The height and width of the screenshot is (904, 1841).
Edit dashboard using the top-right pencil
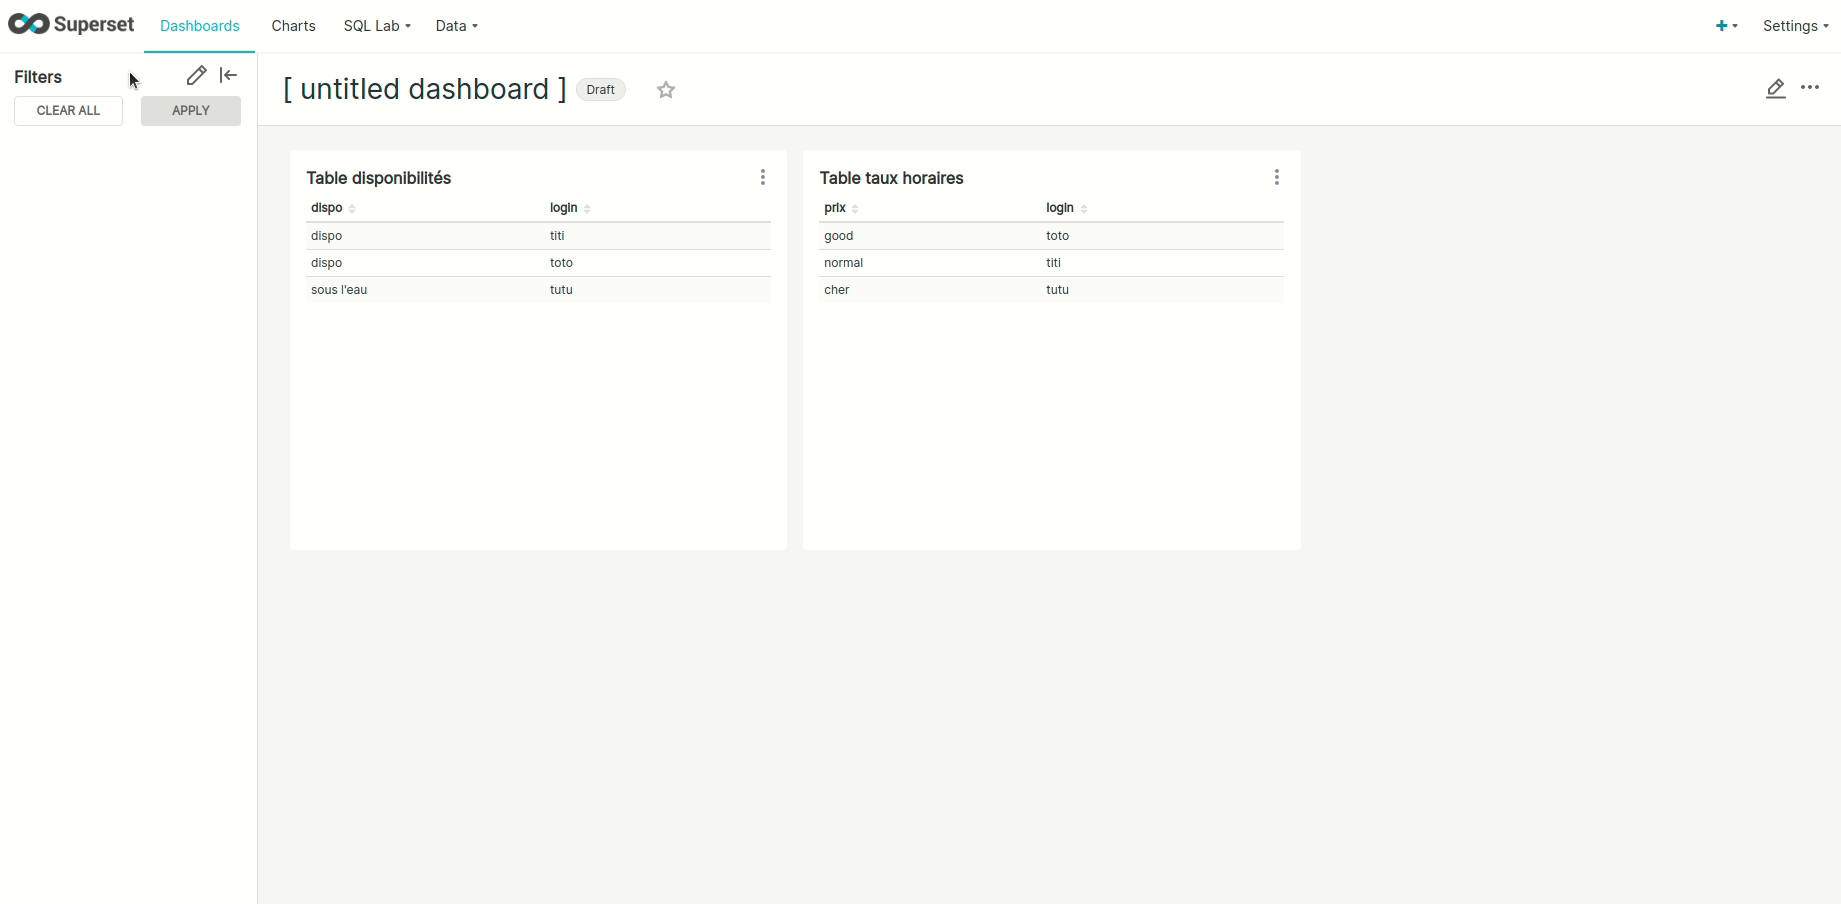pos(1776,89)
